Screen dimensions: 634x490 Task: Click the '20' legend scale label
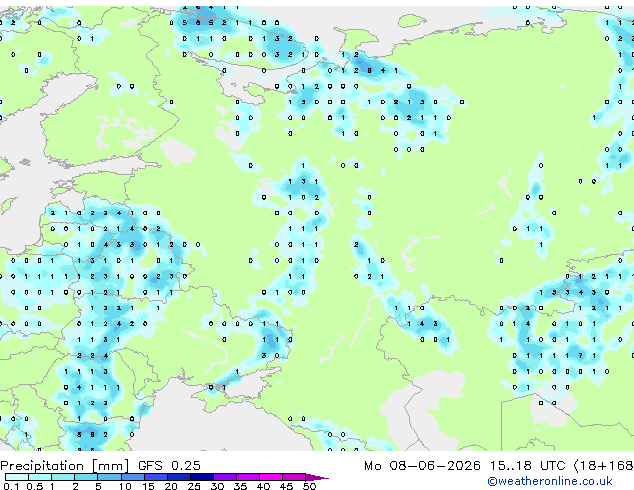pyautogui.click(x=171, y=486)
